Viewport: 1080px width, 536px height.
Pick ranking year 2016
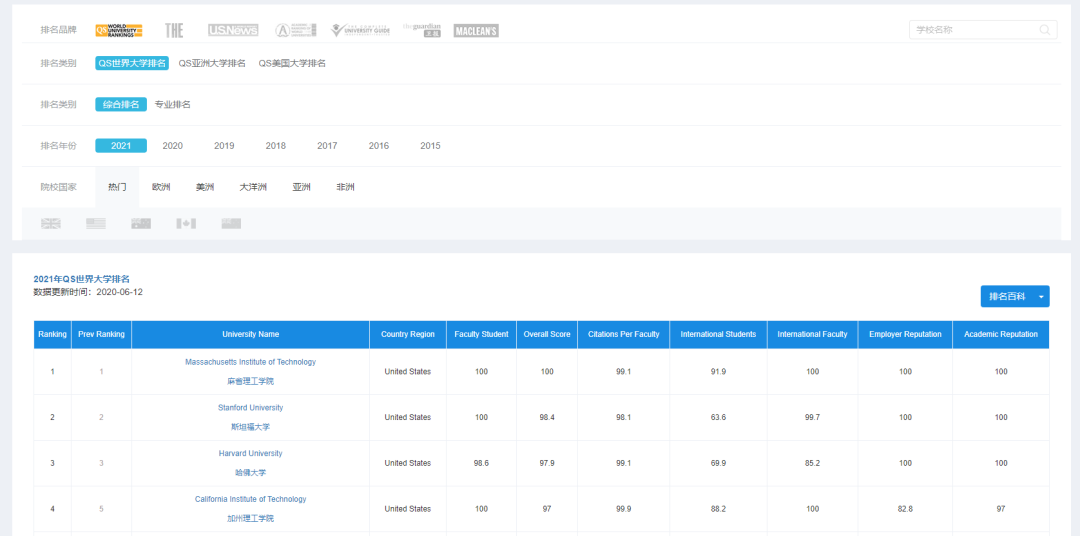[x=379, y=146]
